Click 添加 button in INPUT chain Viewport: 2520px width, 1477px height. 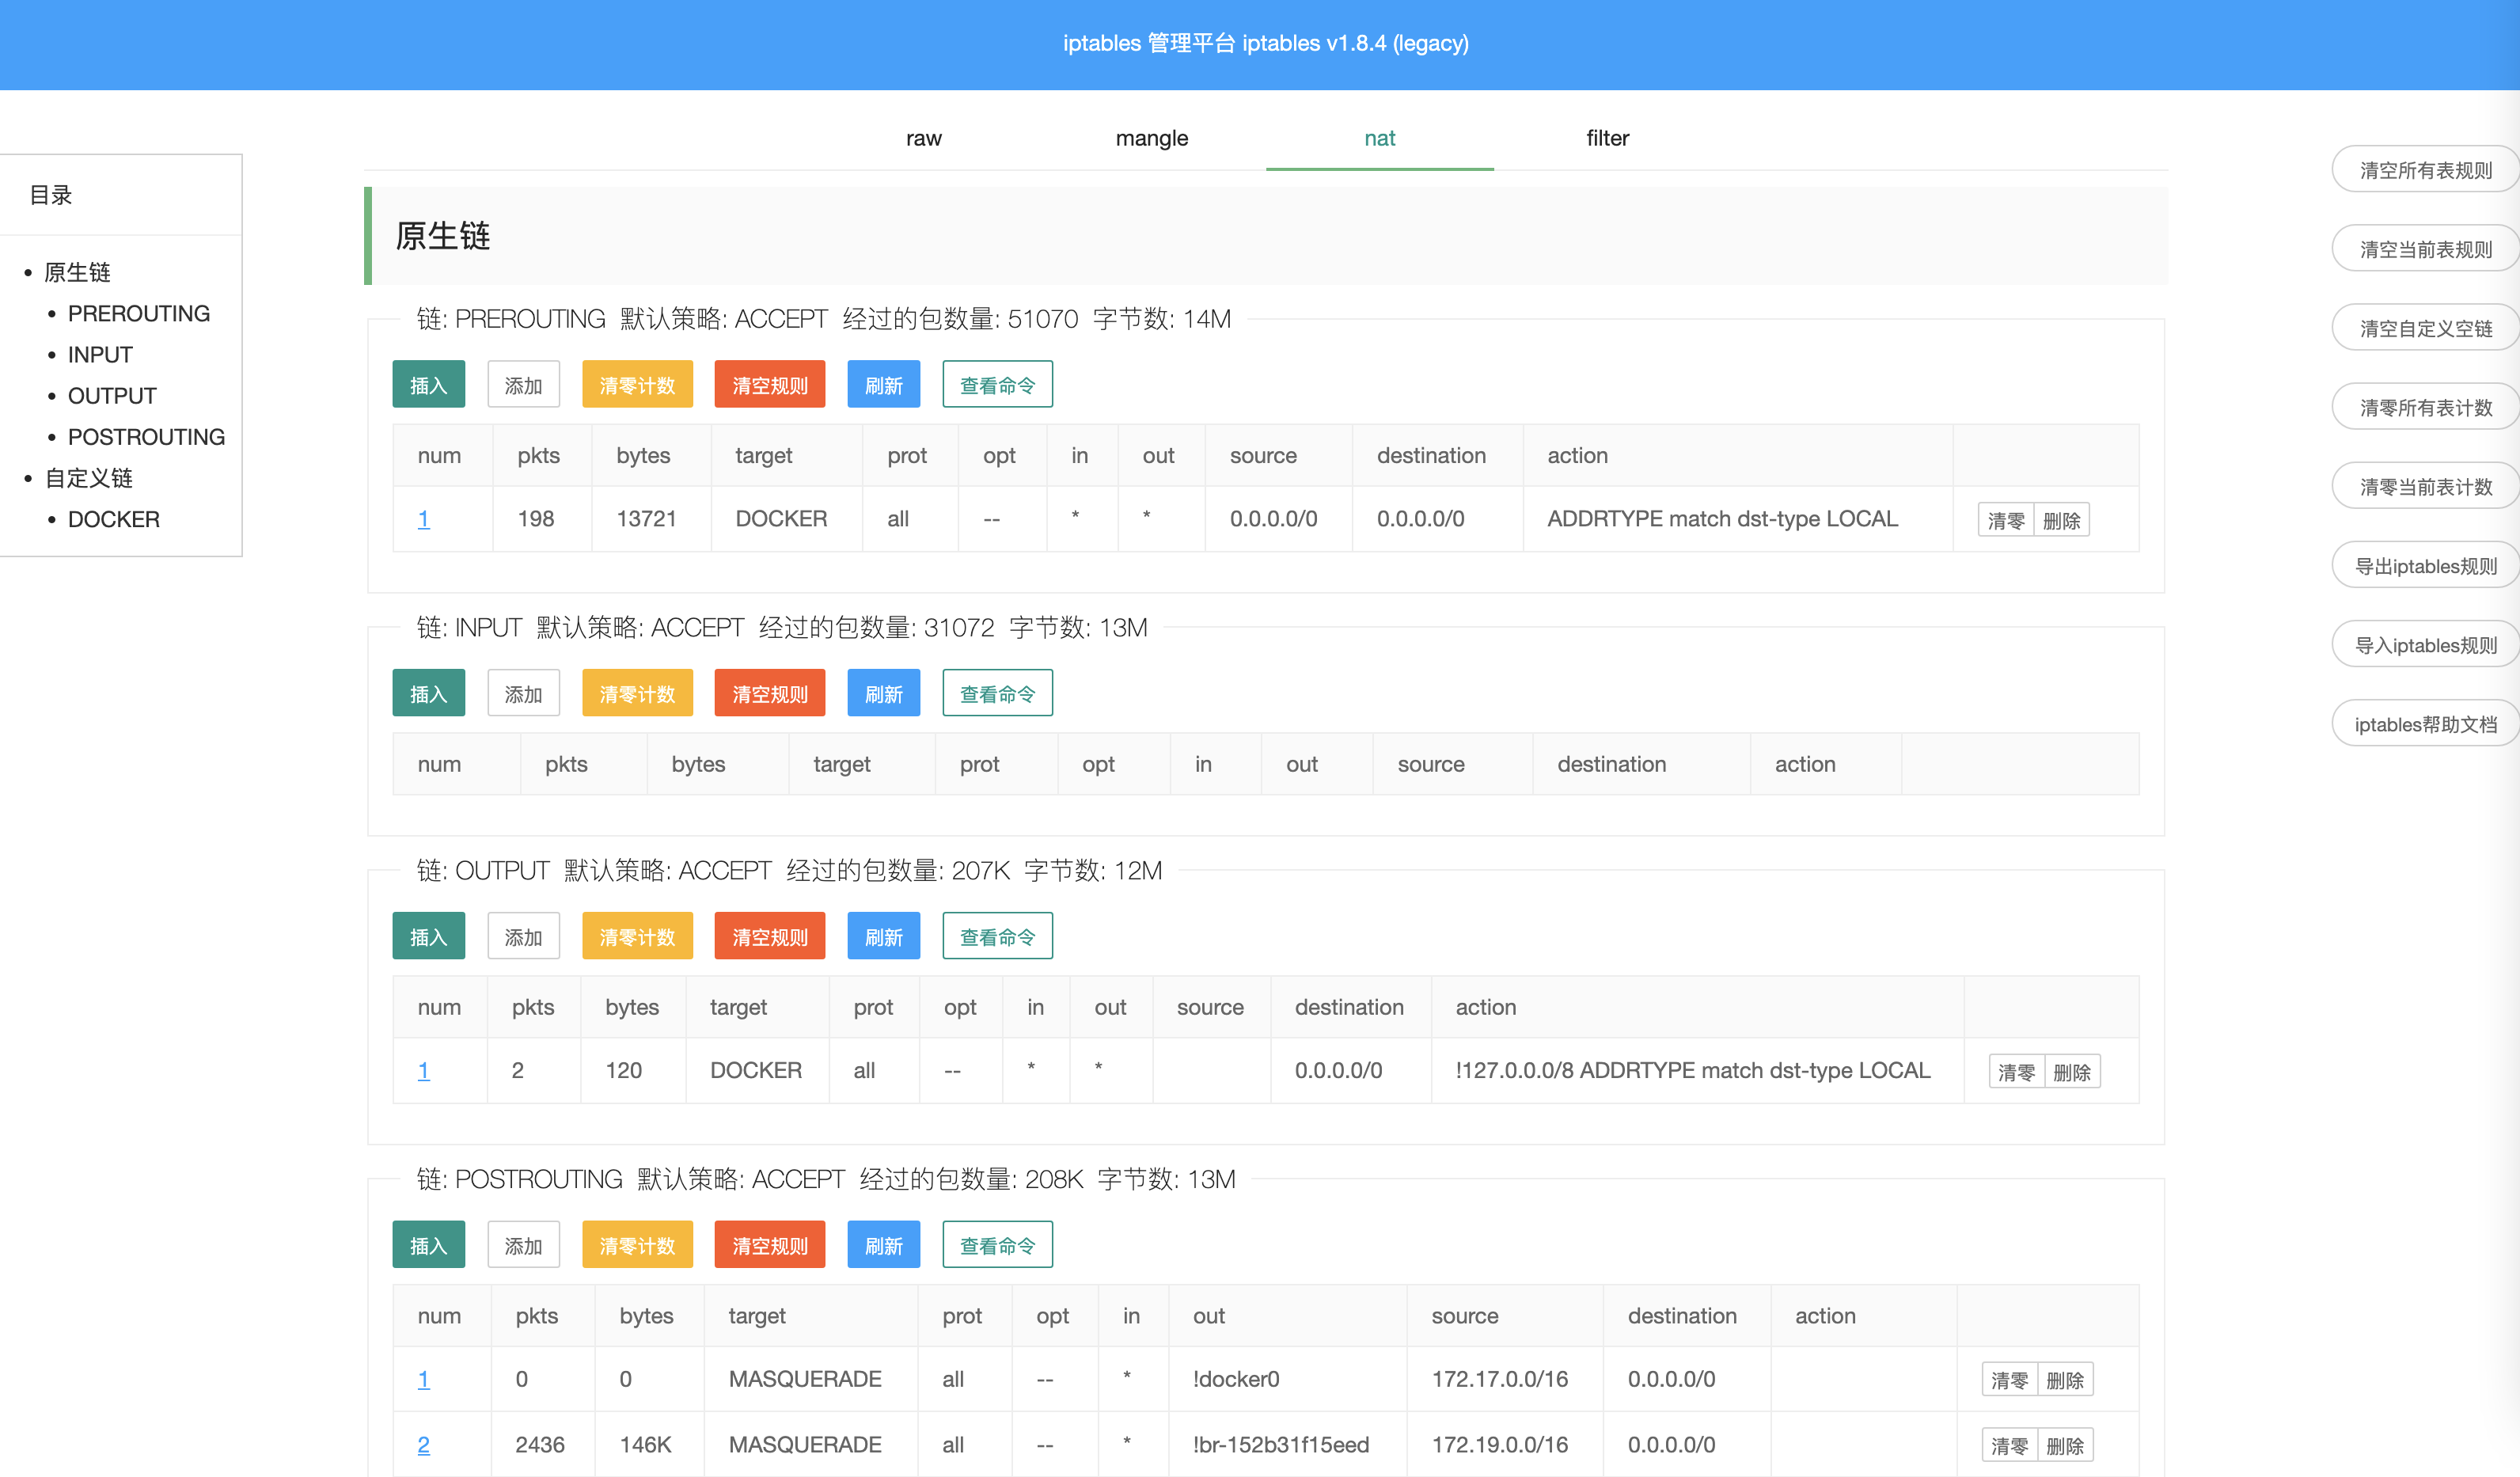523,694
